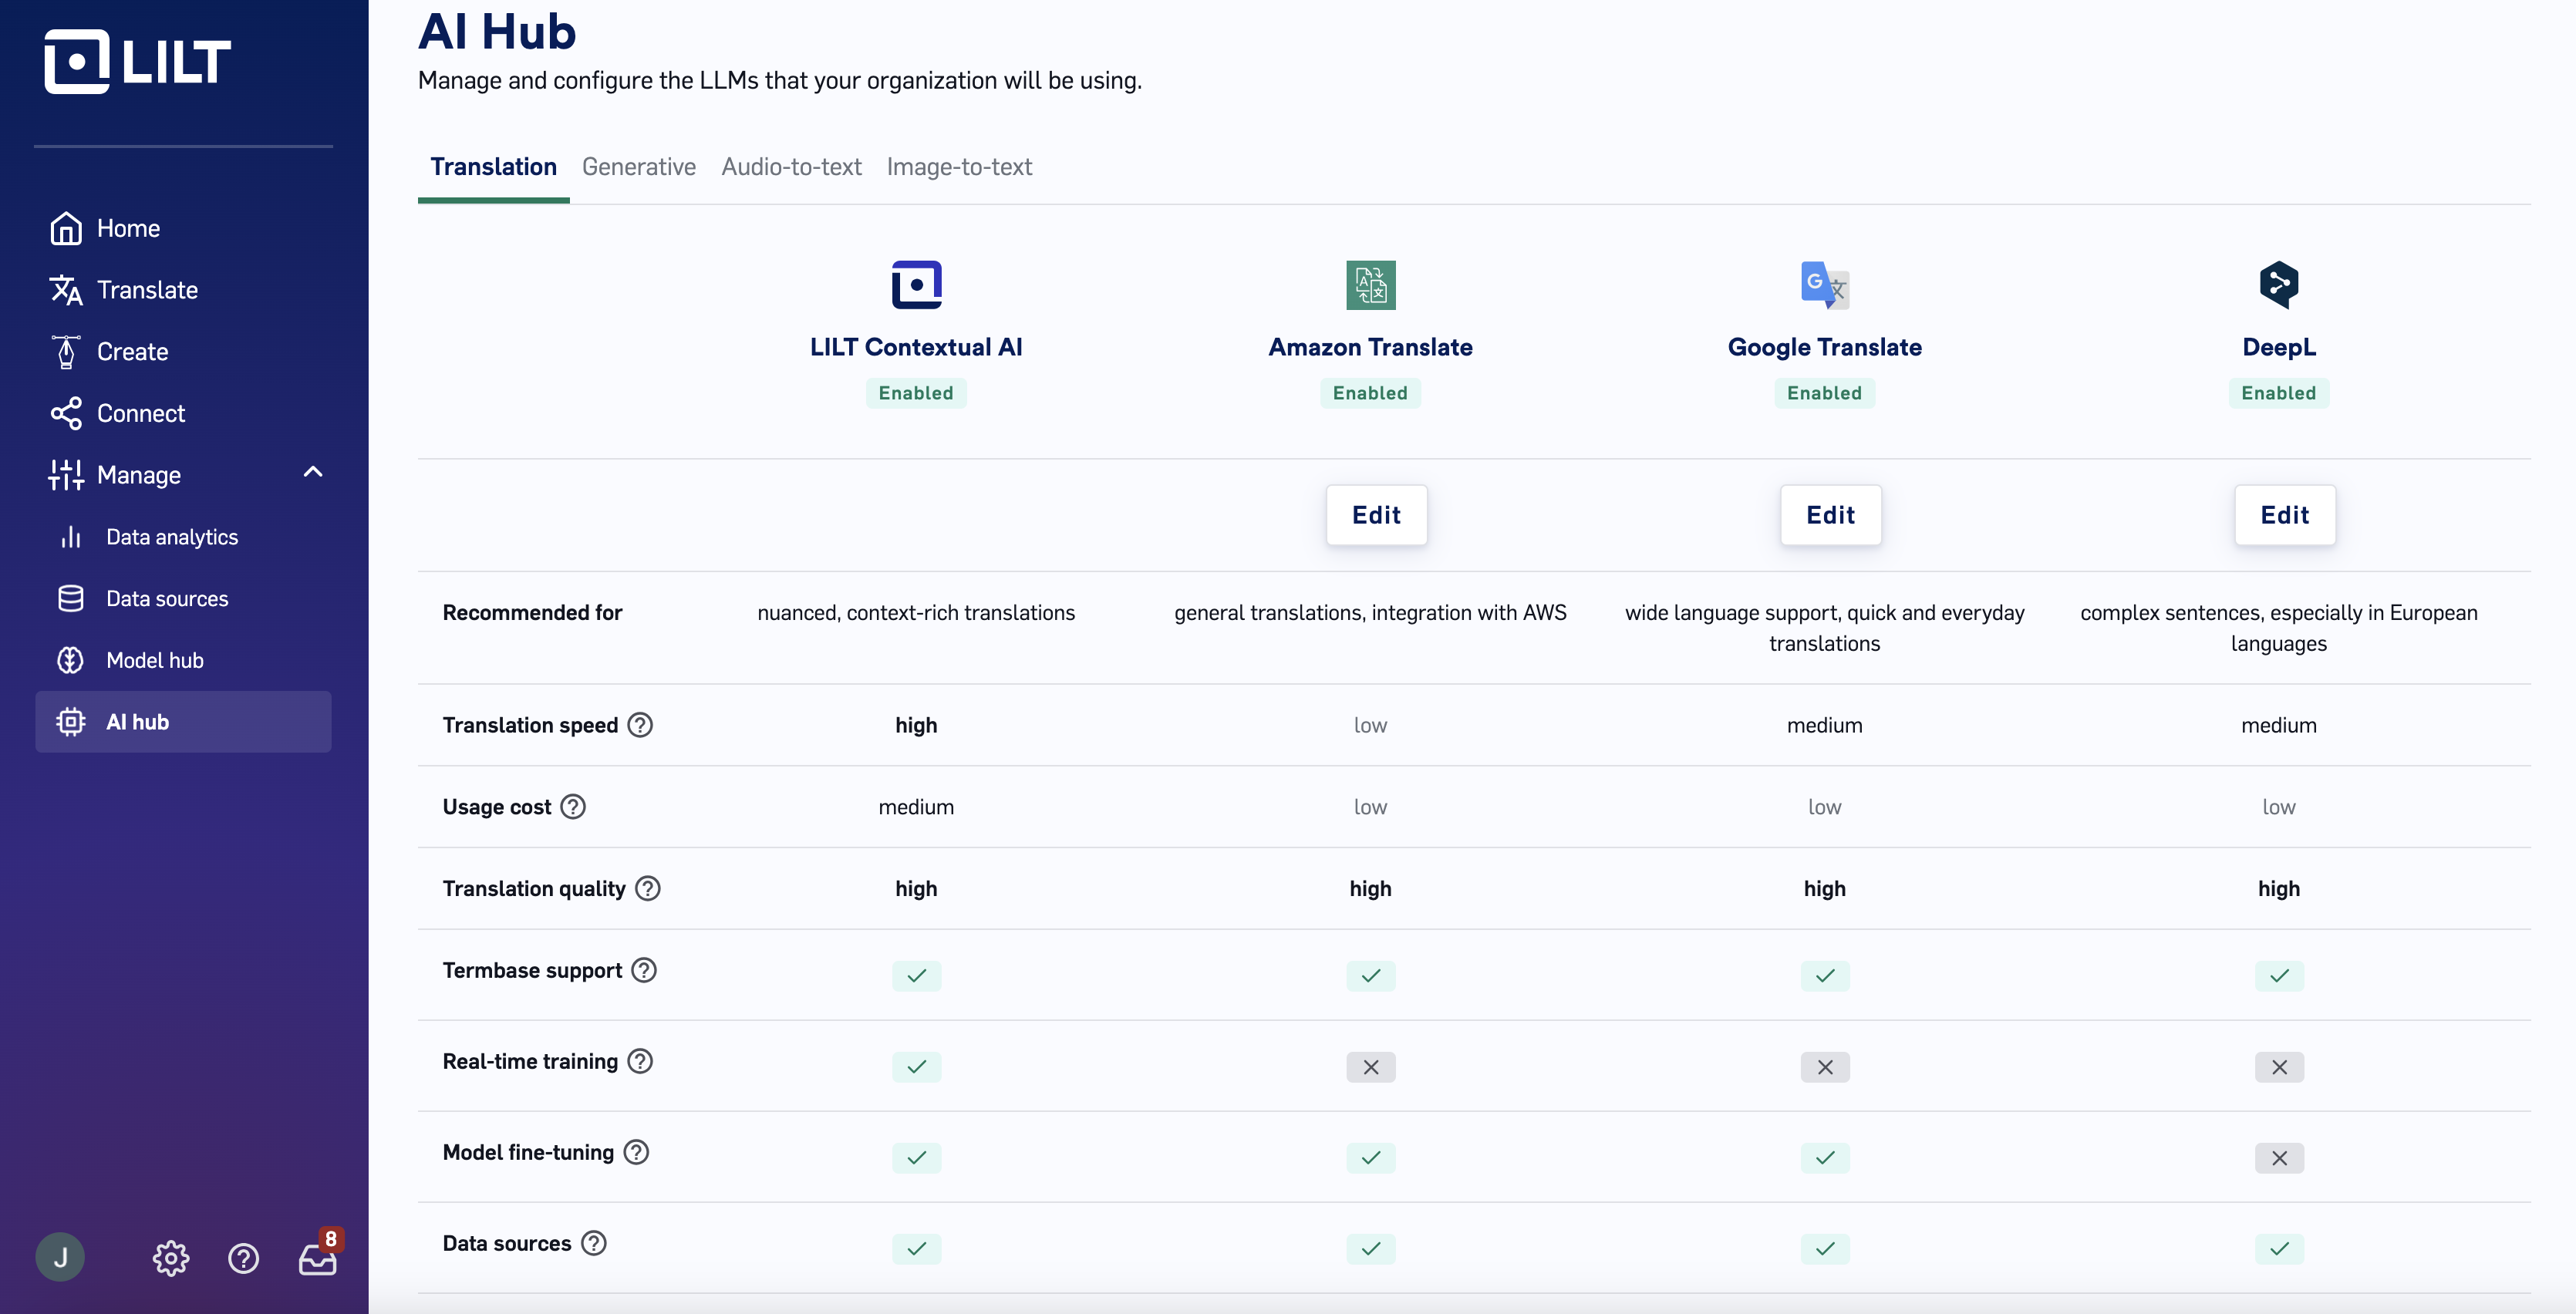Click the Amazon Translate logo

[1370, 285]
